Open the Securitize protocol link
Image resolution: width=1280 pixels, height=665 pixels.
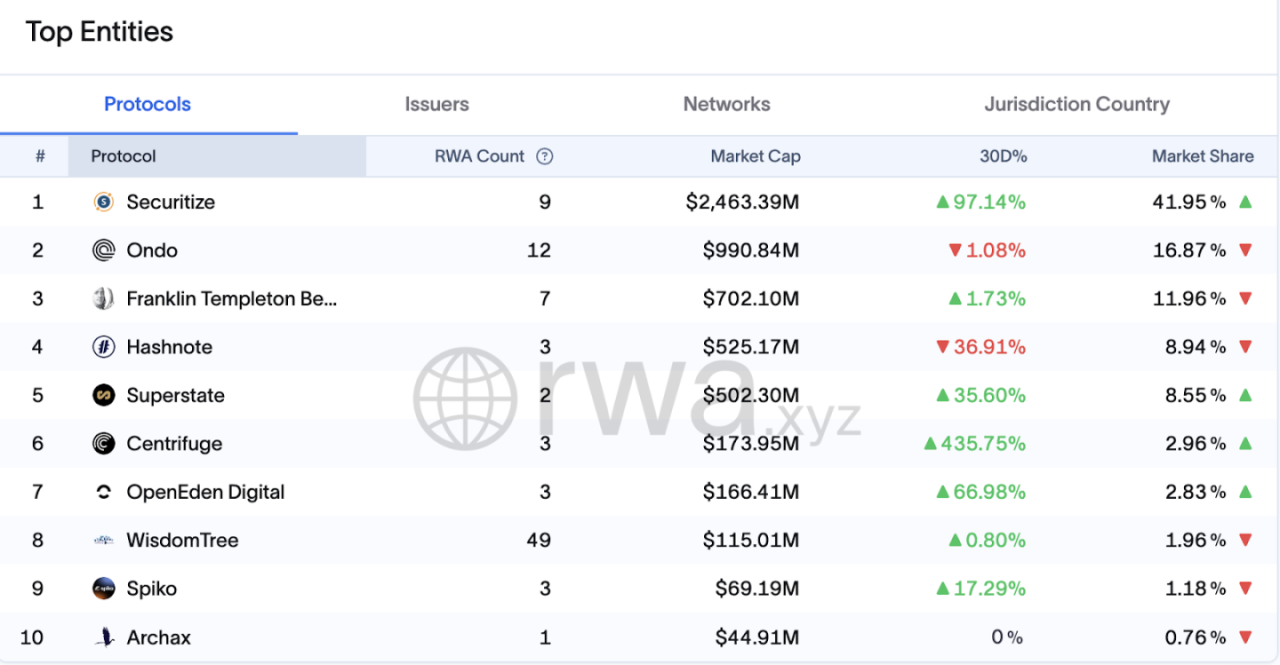click(171, 202)
